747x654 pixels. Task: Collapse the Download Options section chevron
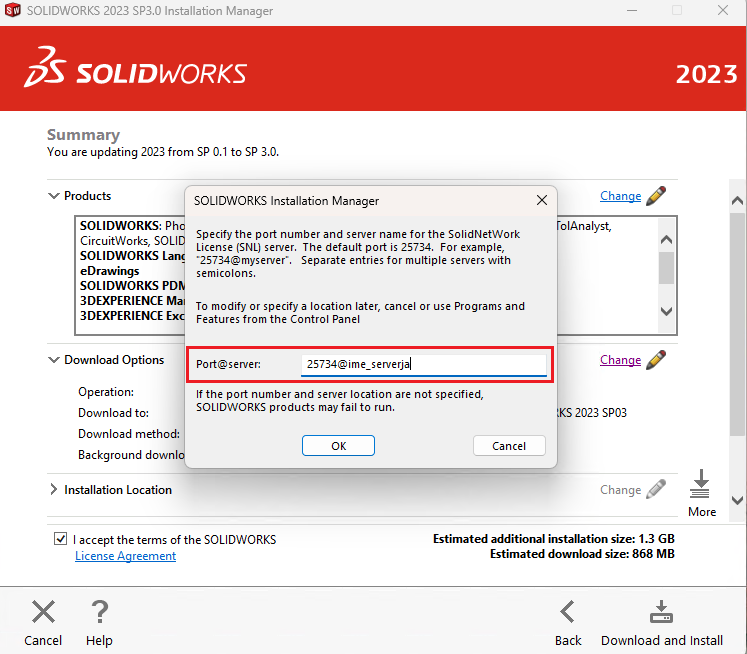point(54,360)
